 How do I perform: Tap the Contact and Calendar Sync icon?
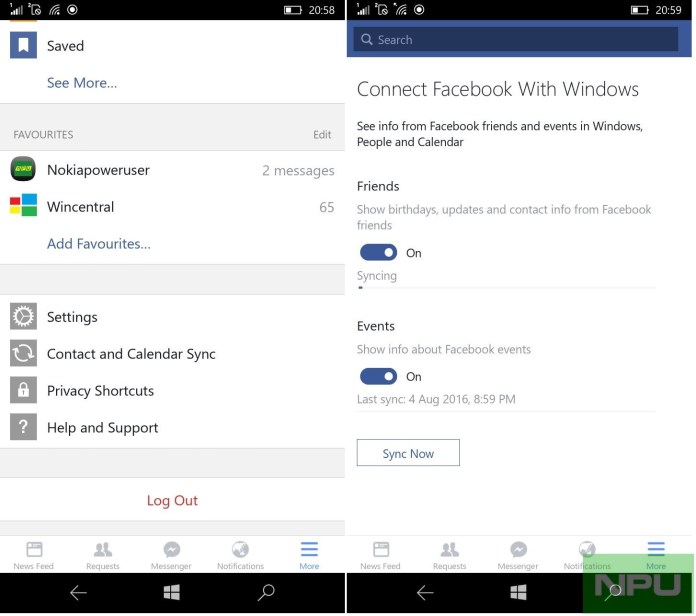pos(23,353)
